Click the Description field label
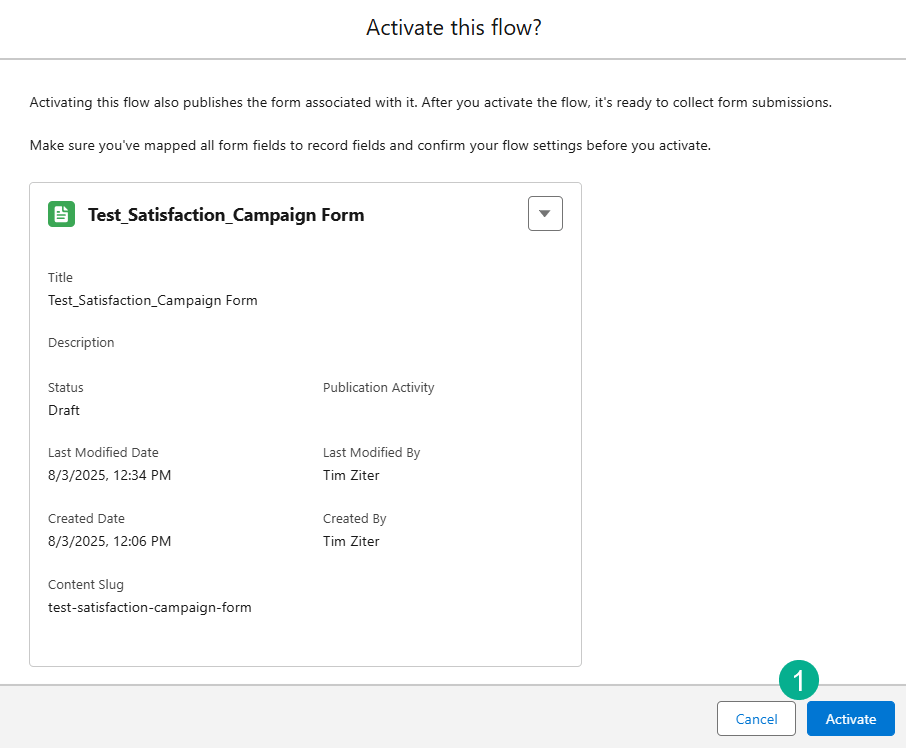The width and height of the screenshot is (906, 748). [81, 343]
